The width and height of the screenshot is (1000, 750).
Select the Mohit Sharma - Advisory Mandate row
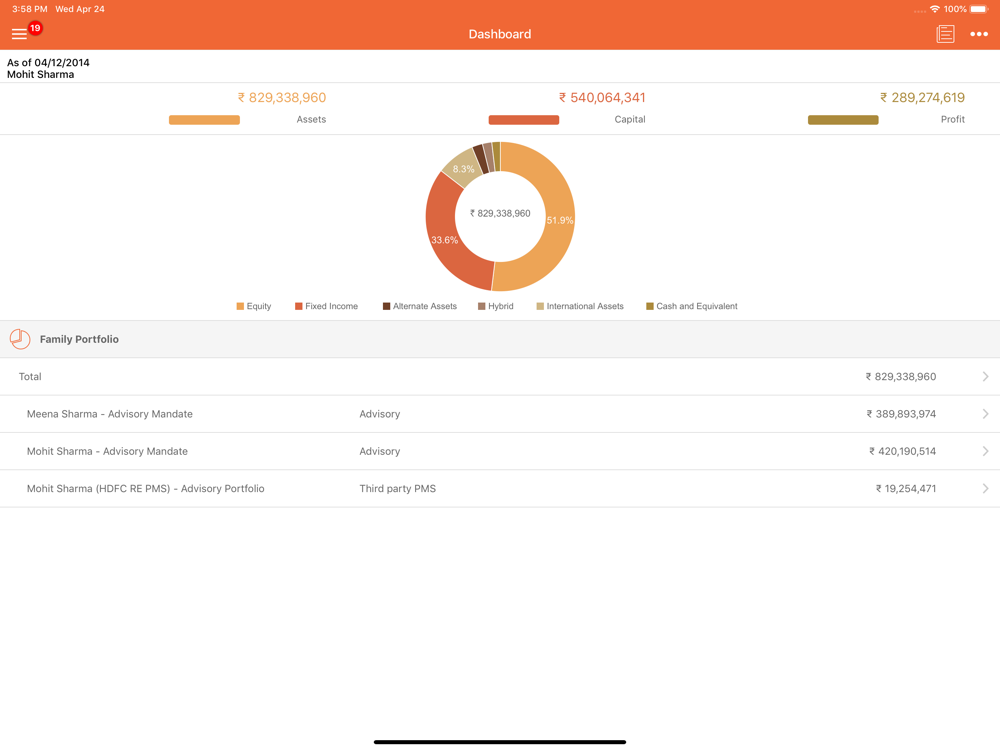point(500,451)
